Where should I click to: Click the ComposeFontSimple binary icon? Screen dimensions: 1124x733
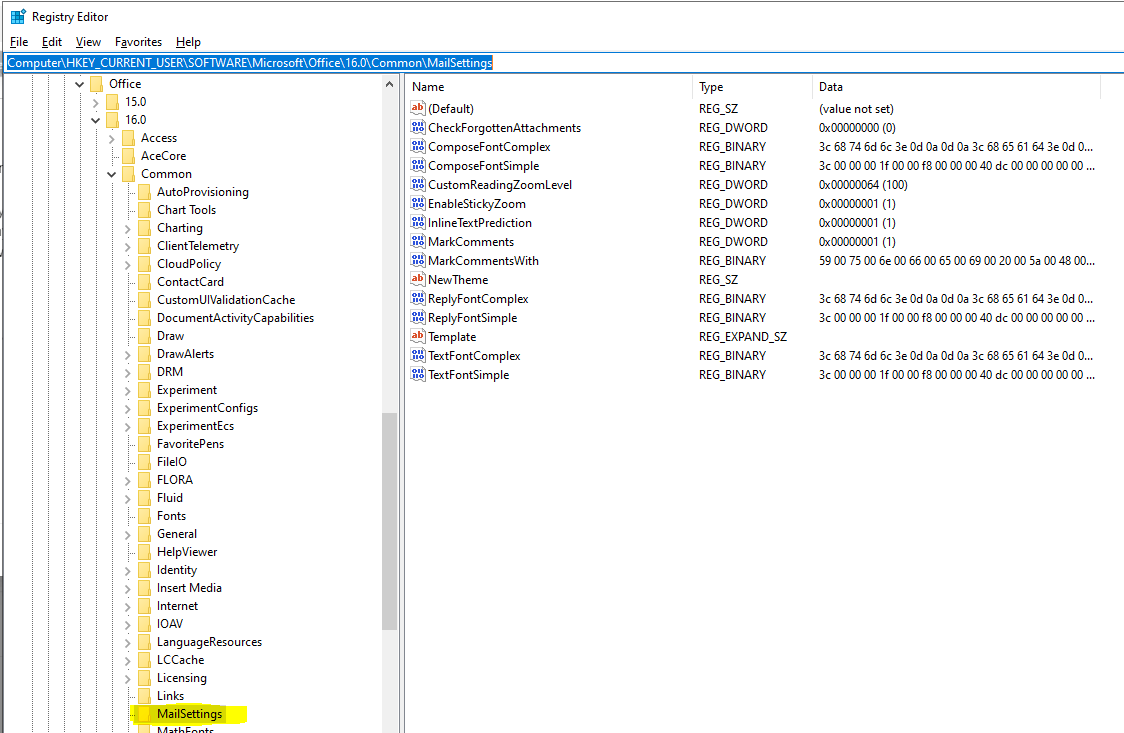pos(418,165)
